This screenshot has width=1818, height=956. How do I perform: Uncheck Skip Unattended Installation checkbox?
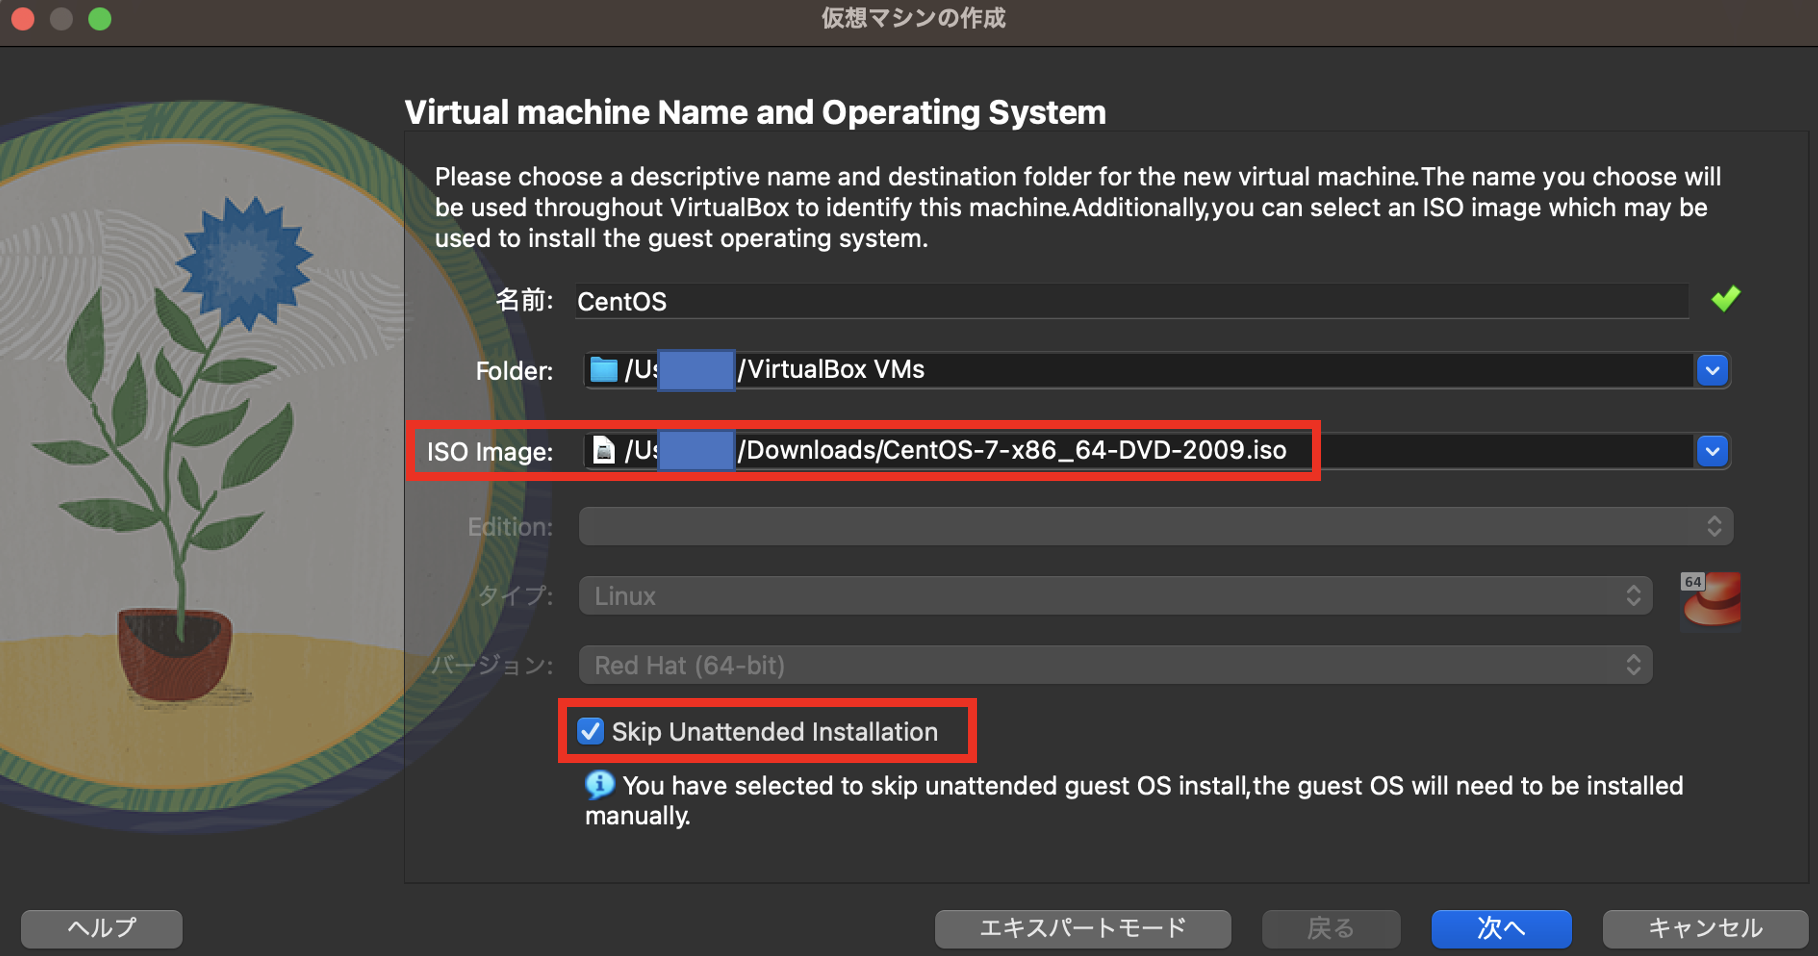click(590, 731)
